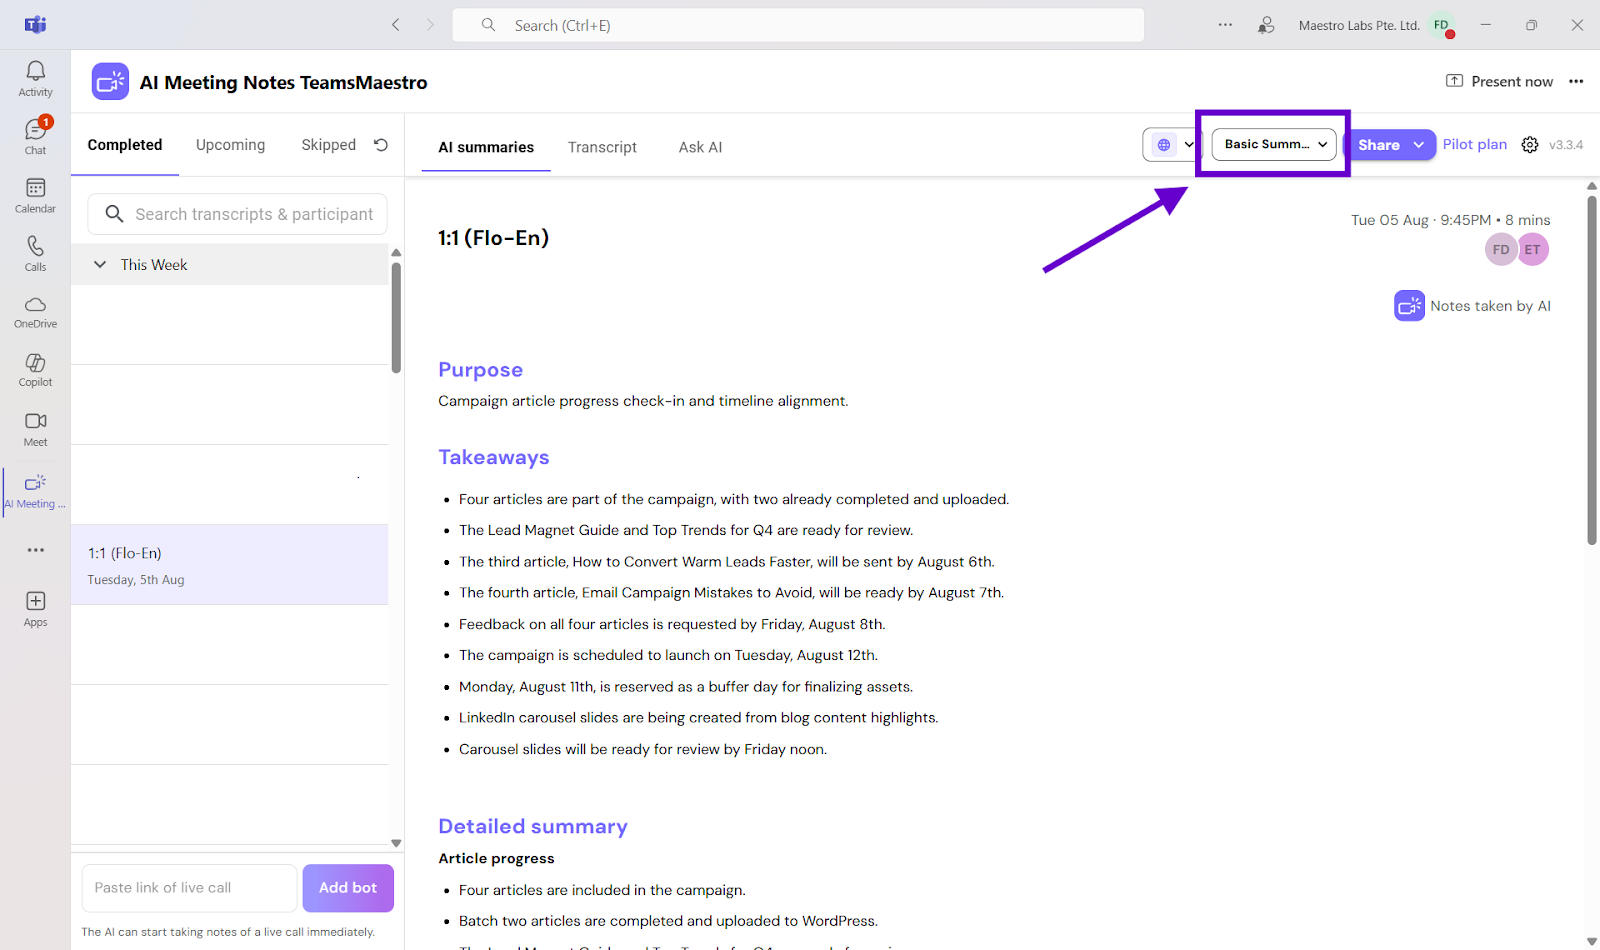Click the ET participant avatar
The image size is (1600, 950).
pos(1533,250)
